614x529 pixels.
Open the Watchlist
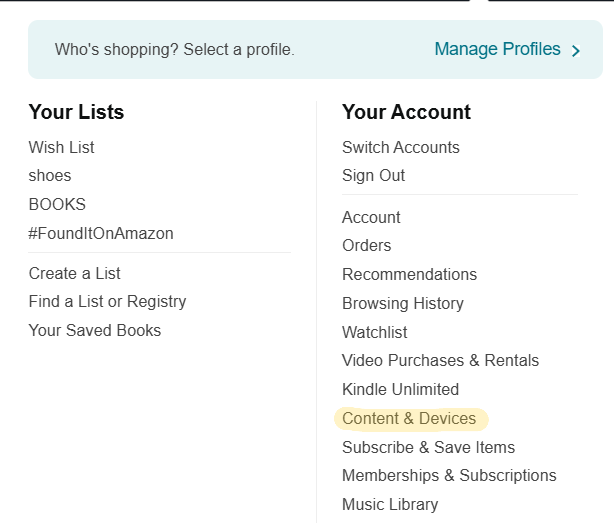[375, 332]
